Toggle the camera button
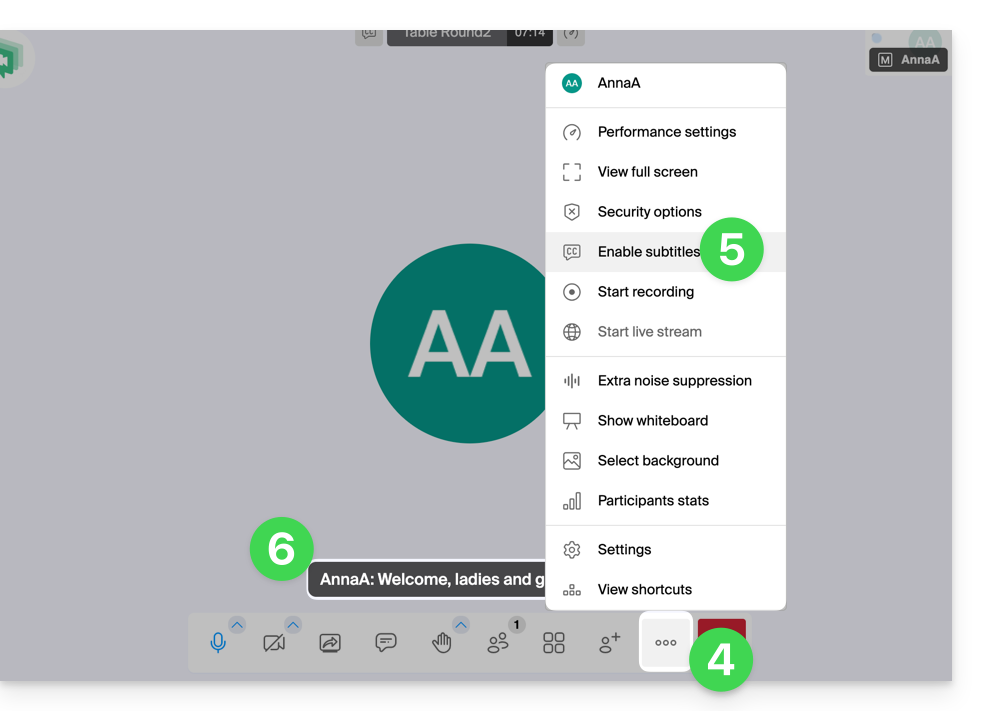The height and width of the screenshot is (711, 982). [x=273, y=643]
